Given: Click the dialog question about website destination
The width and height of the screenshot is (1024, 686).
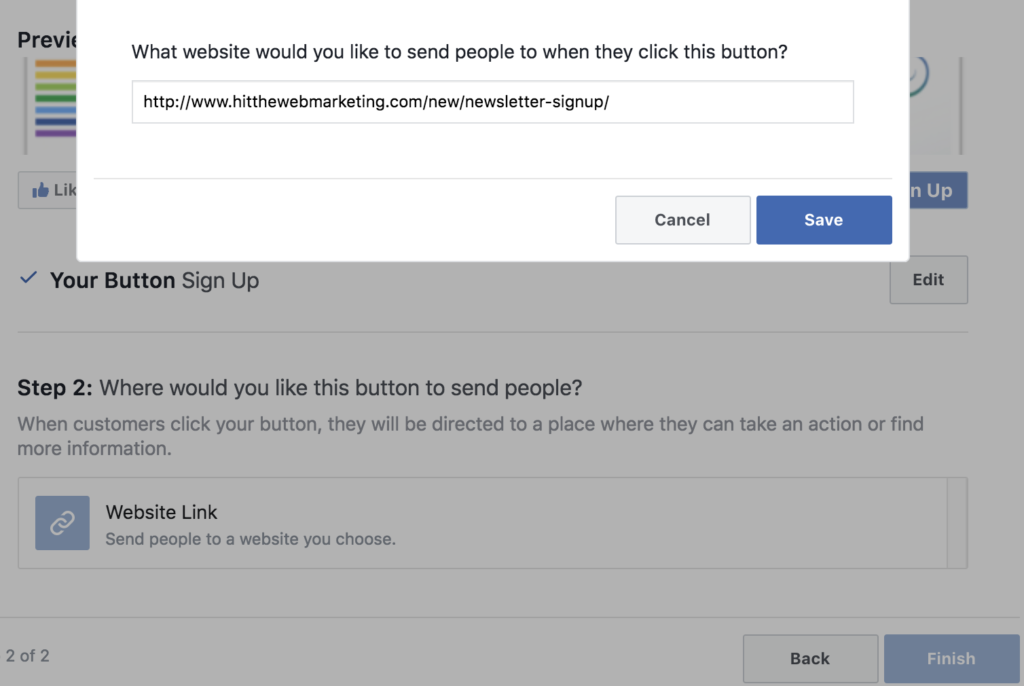Looking at the screenshot, I should (459, 52).
